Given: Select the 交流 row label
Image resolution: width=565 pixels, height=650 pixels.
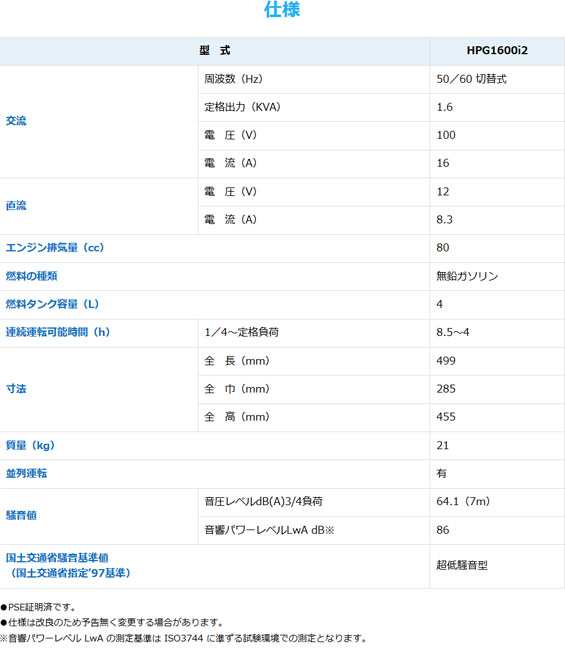Looking at the screenshot, I should coord(16,121).
